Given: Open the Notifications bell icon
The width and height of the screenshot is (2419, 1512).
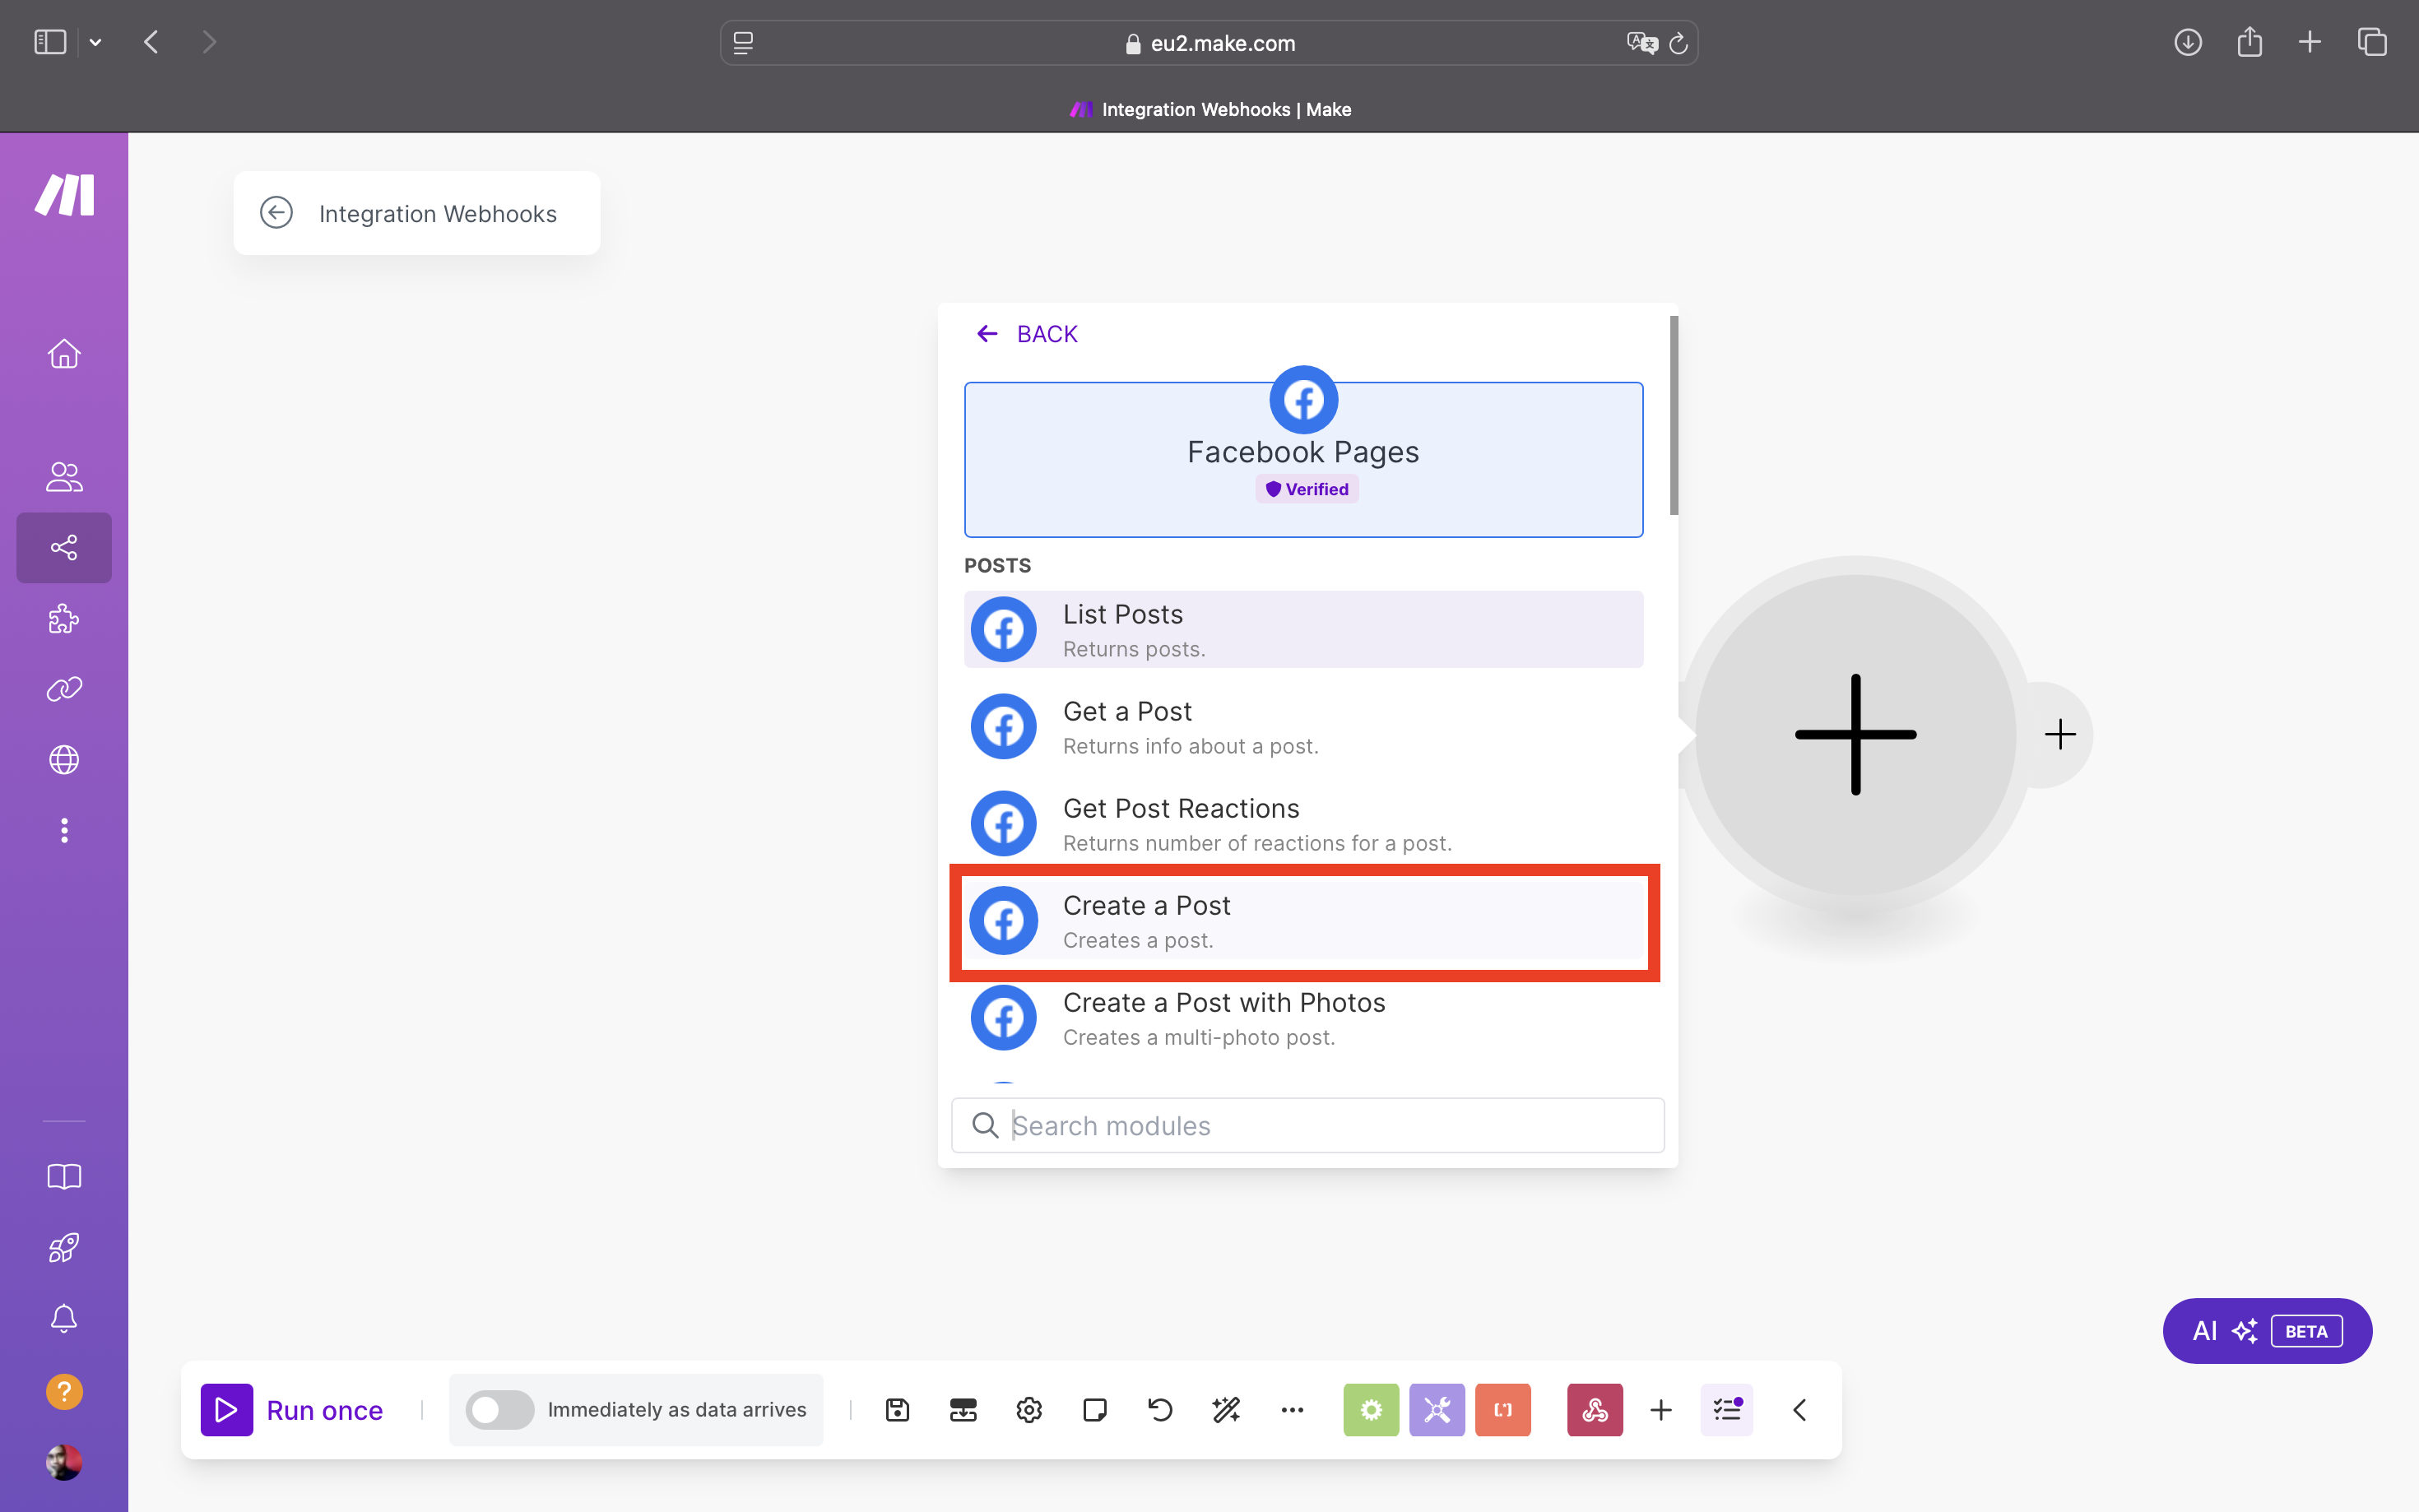Looking at the screenshot, I should click(64, 1318).
